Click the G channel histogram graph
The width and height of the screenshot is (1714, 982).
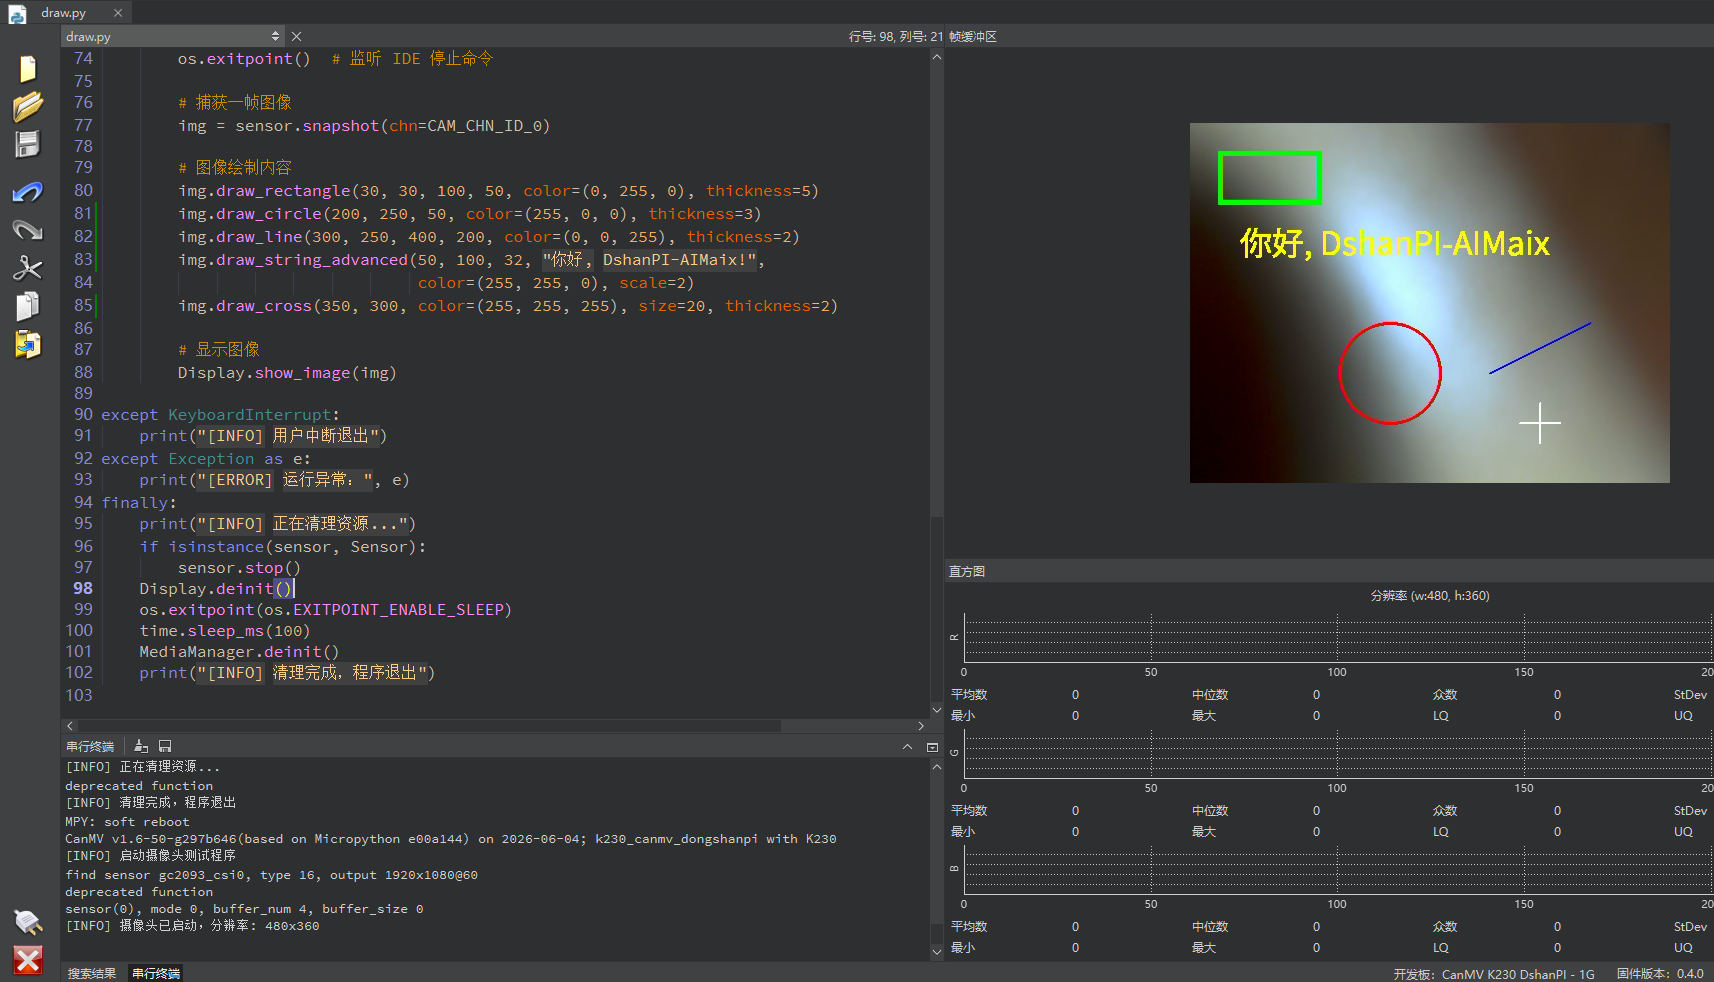point(1338,753)
